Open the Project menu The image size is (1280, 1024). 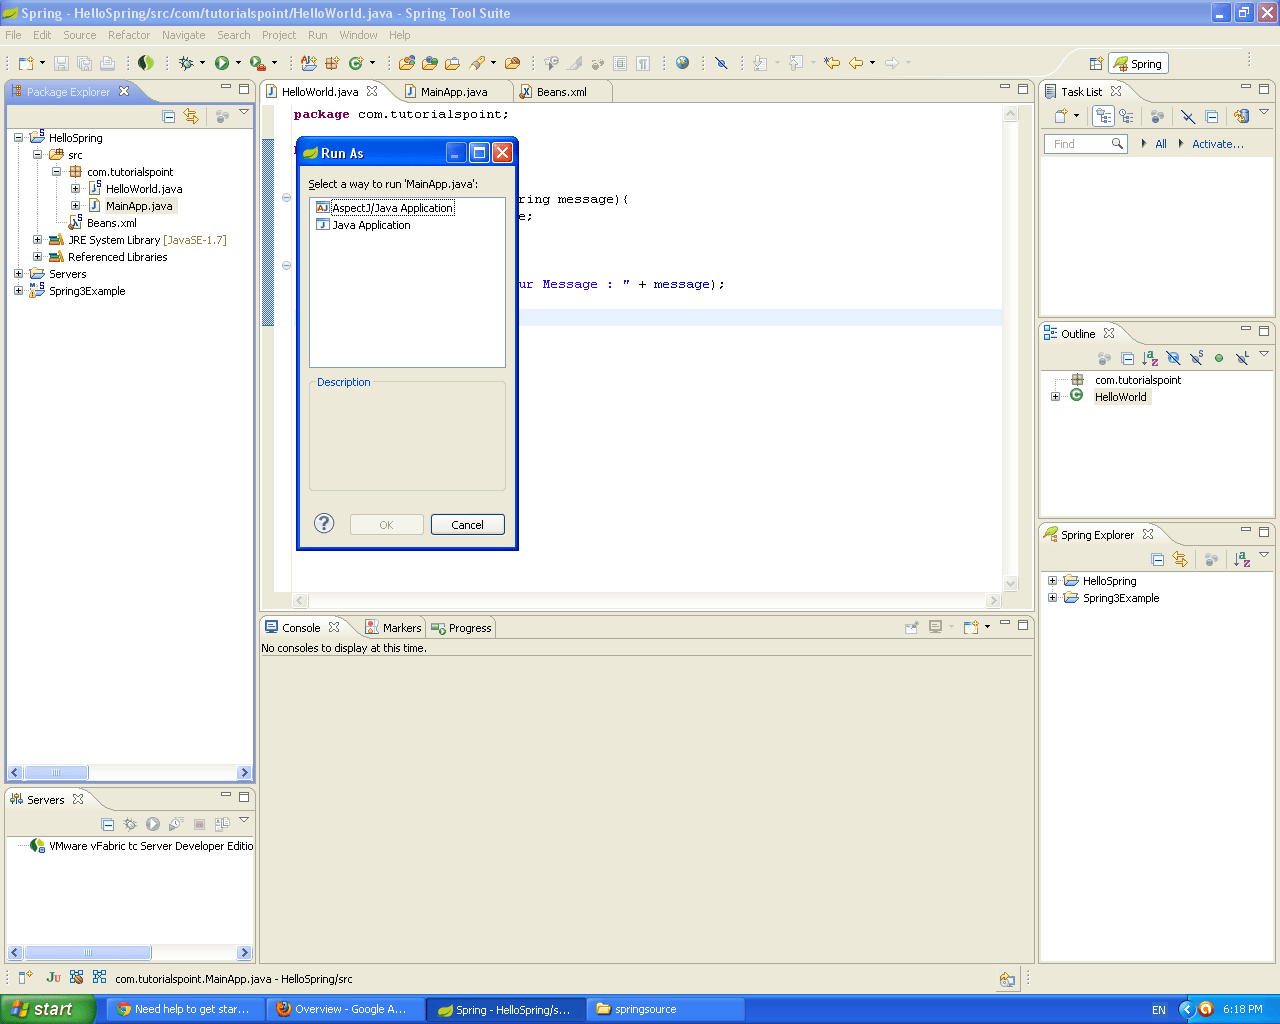[279, 35]
